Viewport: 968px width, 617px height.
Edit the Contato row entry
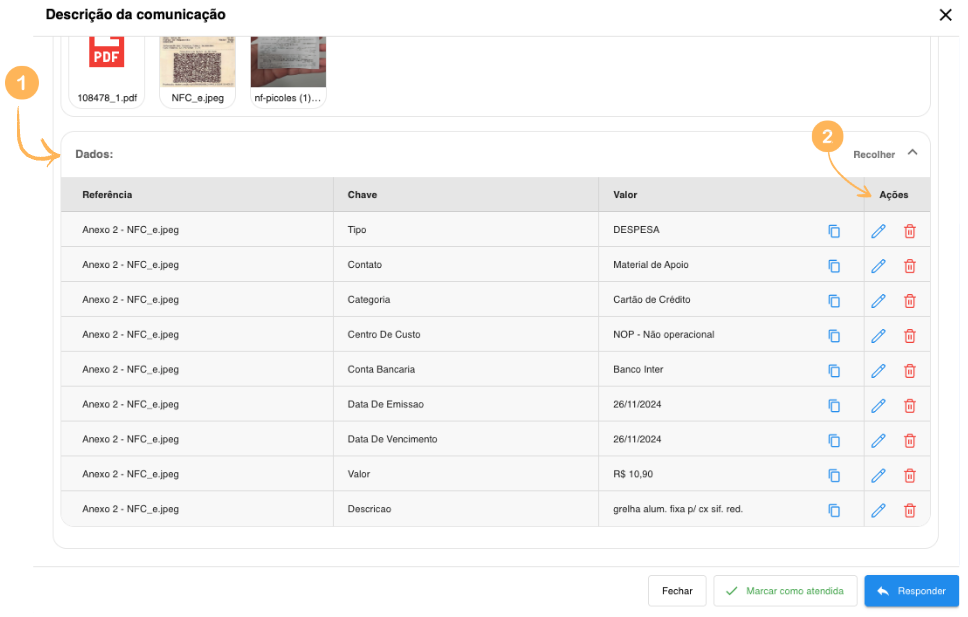(x=878, y=266)
